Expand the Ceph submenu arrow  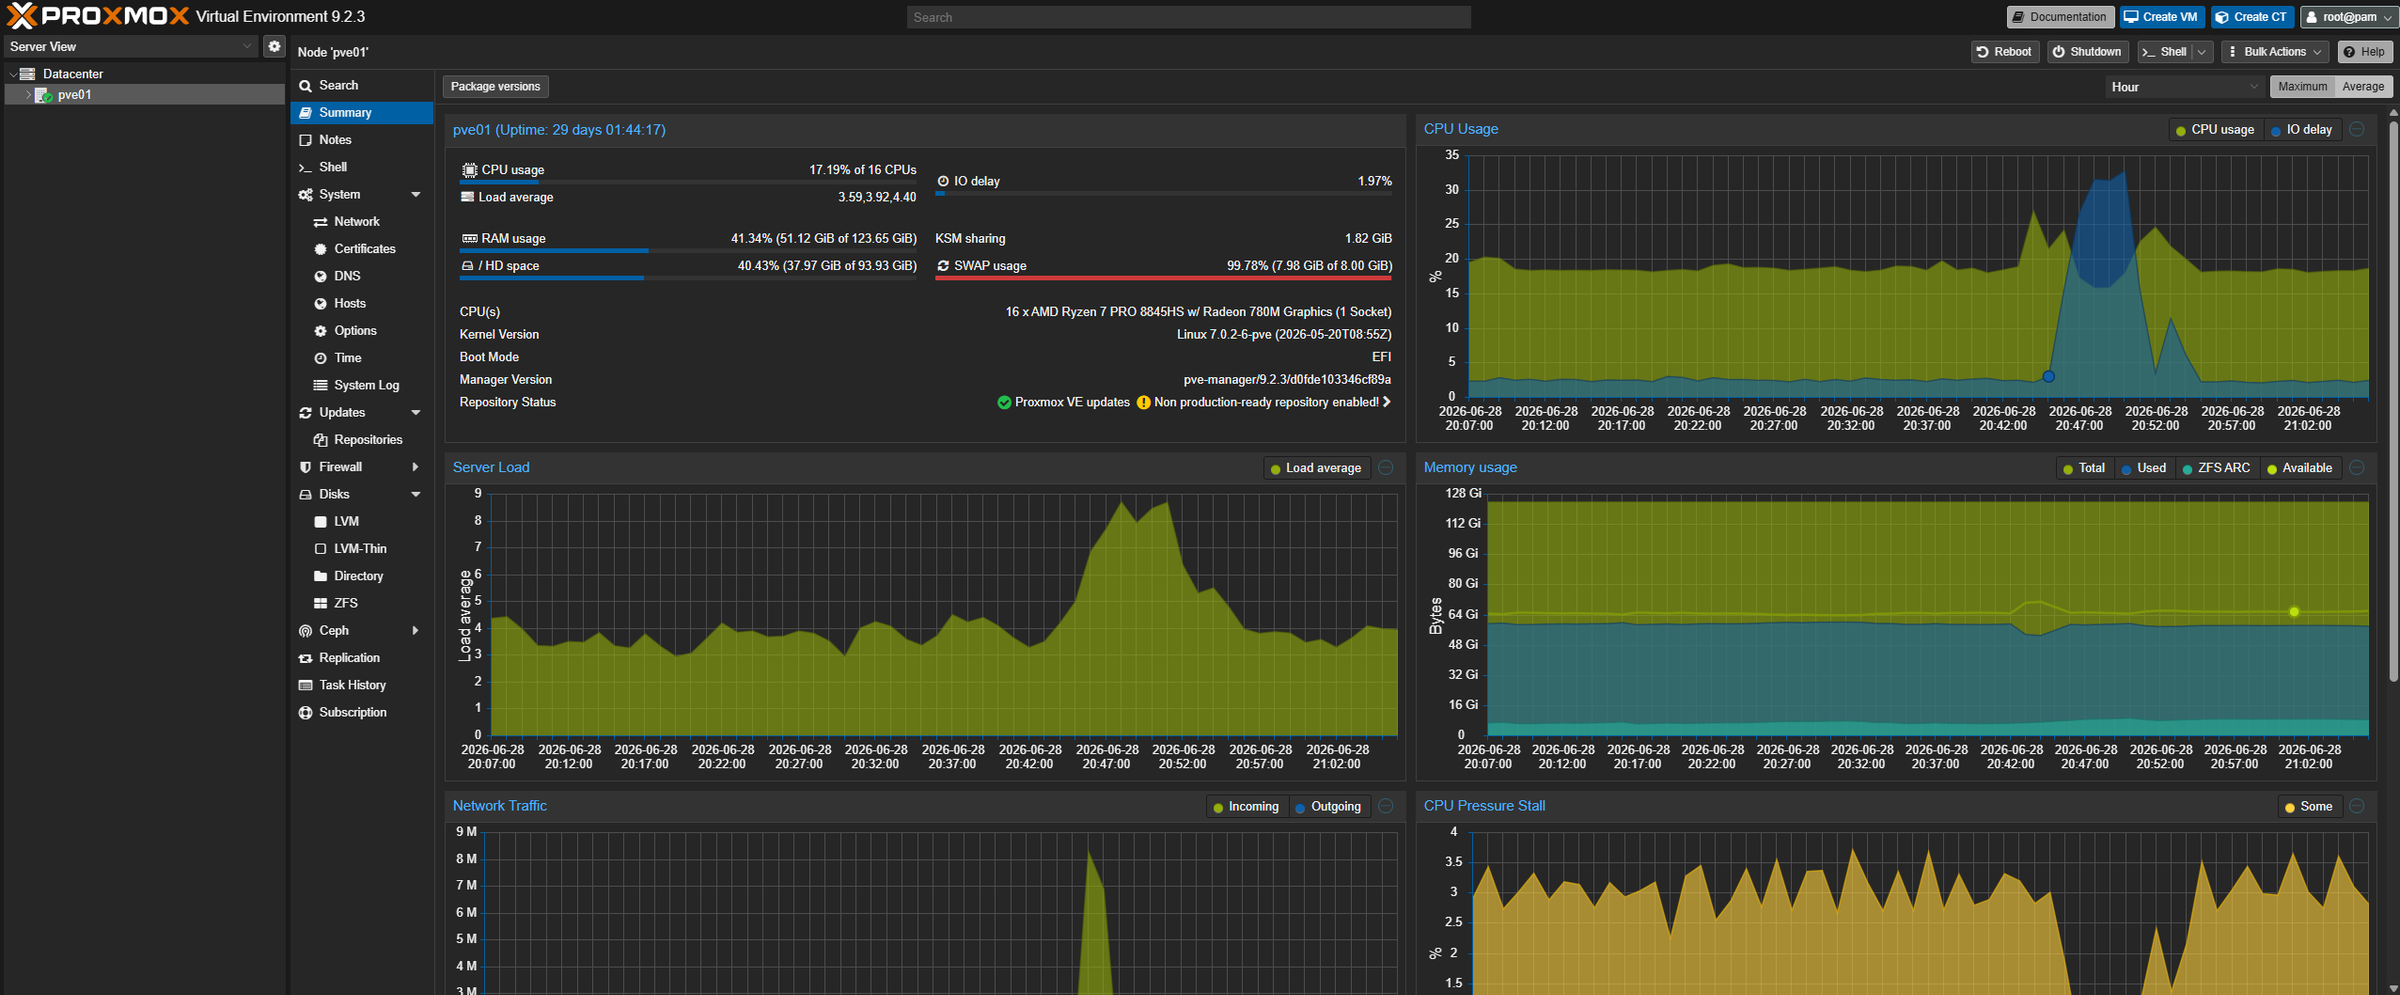[x=416, y=631]
